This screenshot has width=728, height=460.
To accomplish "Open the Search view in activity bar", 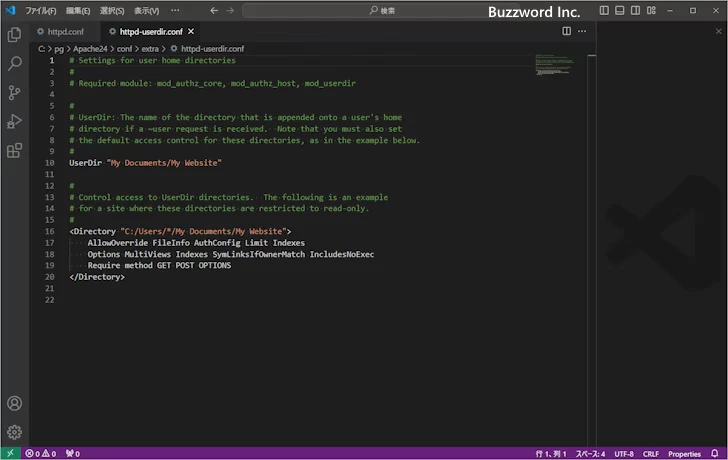I will click(x=14, y=63).
